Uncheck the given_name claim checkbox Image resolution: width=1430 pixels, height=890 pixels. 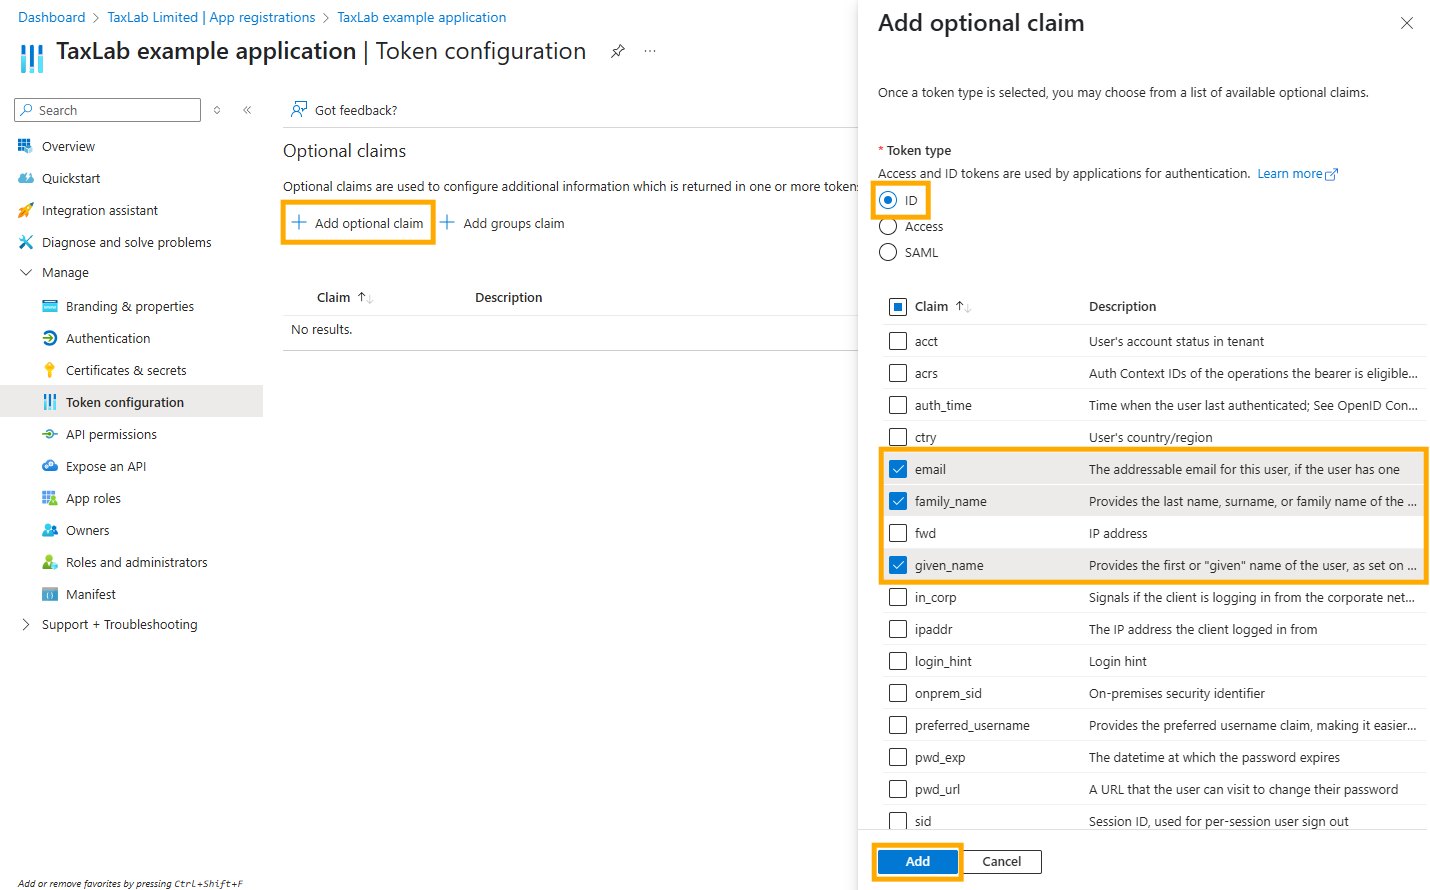tap(898, 565)
